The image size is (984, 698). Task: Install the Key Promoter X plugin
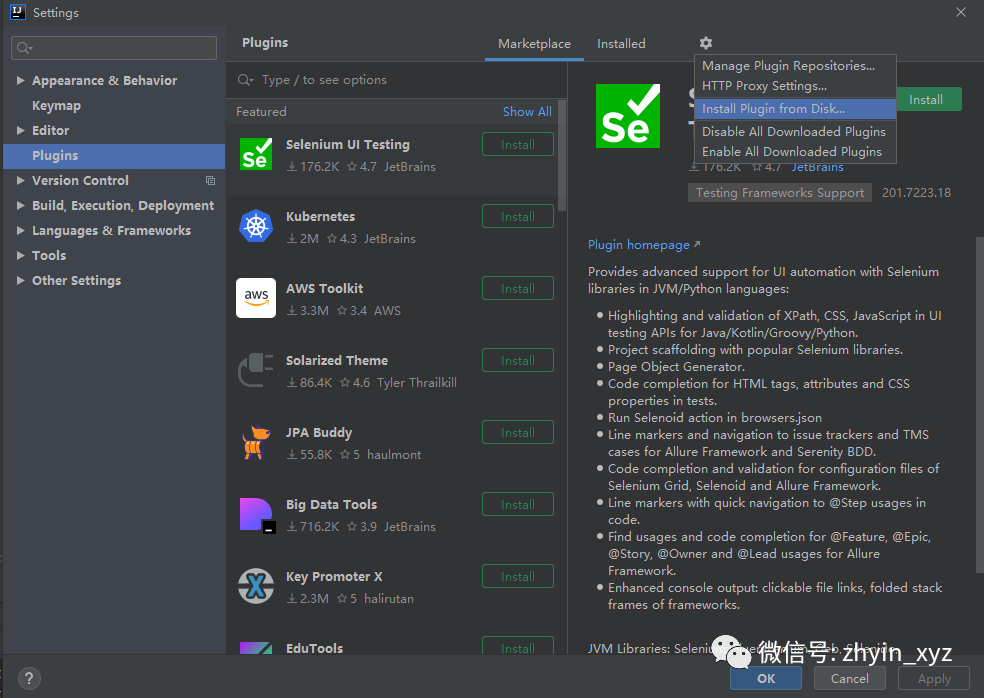click(518, 577)
